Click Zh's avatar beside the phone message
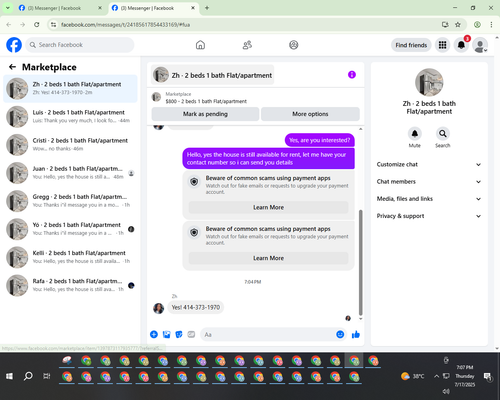The height and width of the screenshot is (400, 500). pyautogui.click(x=159, y=308)
